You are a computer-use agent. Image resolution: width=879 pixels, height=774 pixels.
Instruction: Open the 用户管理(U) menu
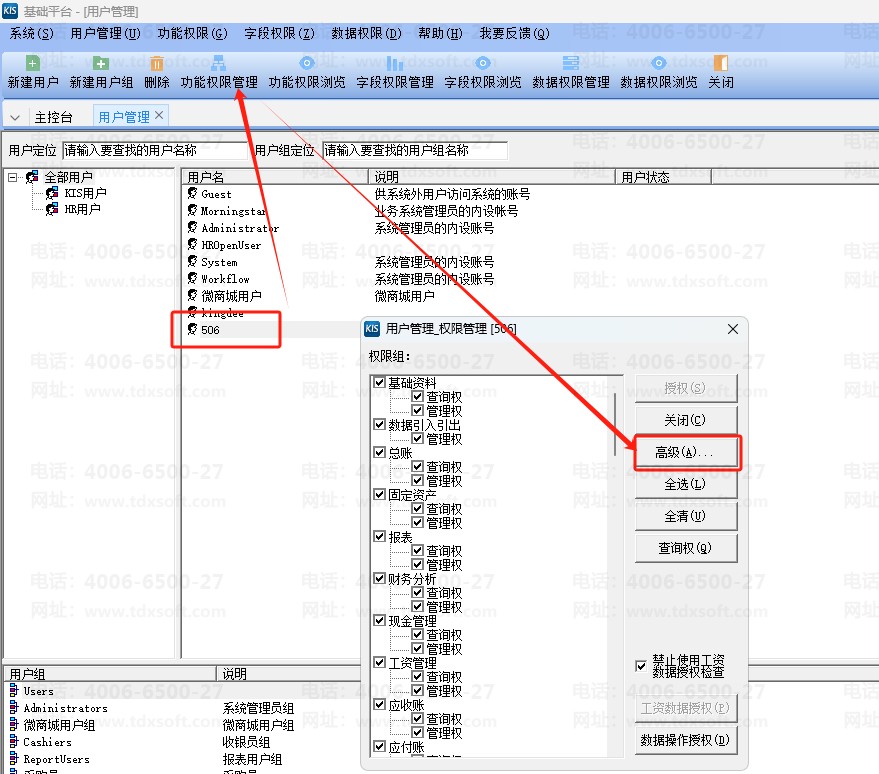click(104, 33)
